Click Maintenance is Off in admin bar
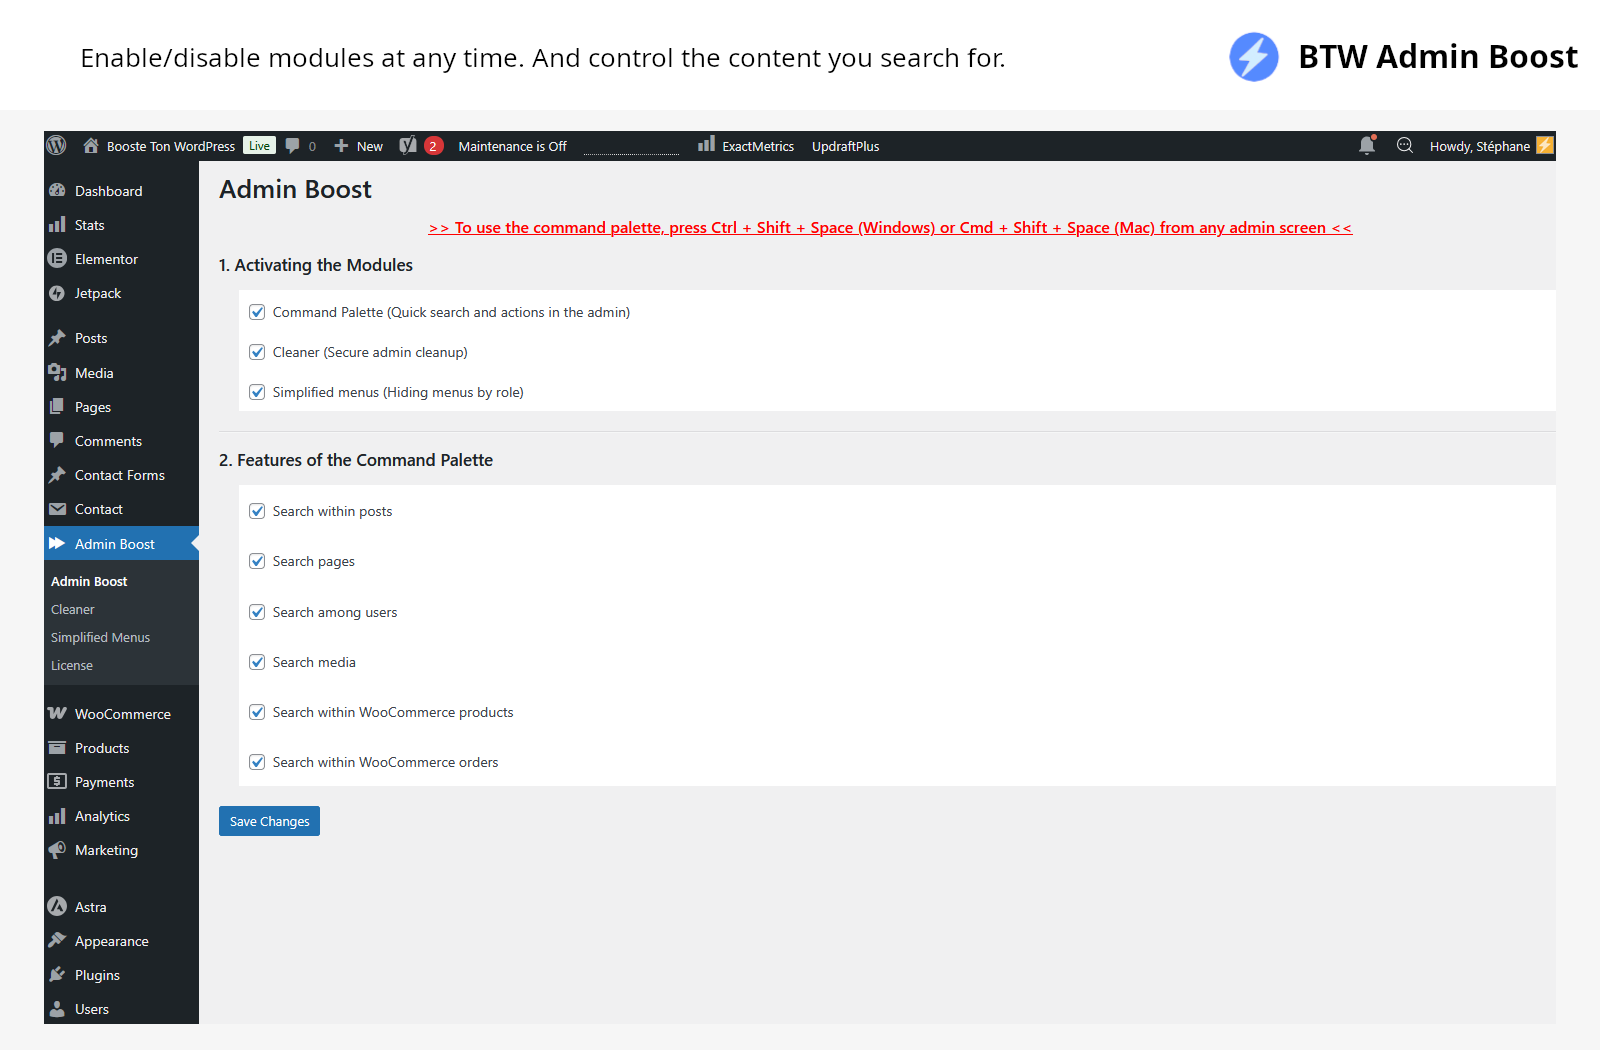Viewport: 1600px width, 1050px height. 512,146
